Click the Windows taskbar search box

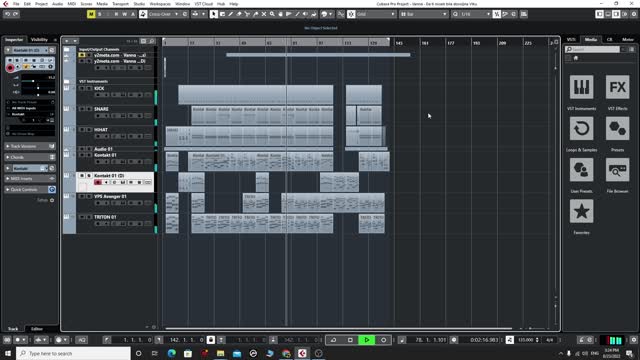(73, 353)
